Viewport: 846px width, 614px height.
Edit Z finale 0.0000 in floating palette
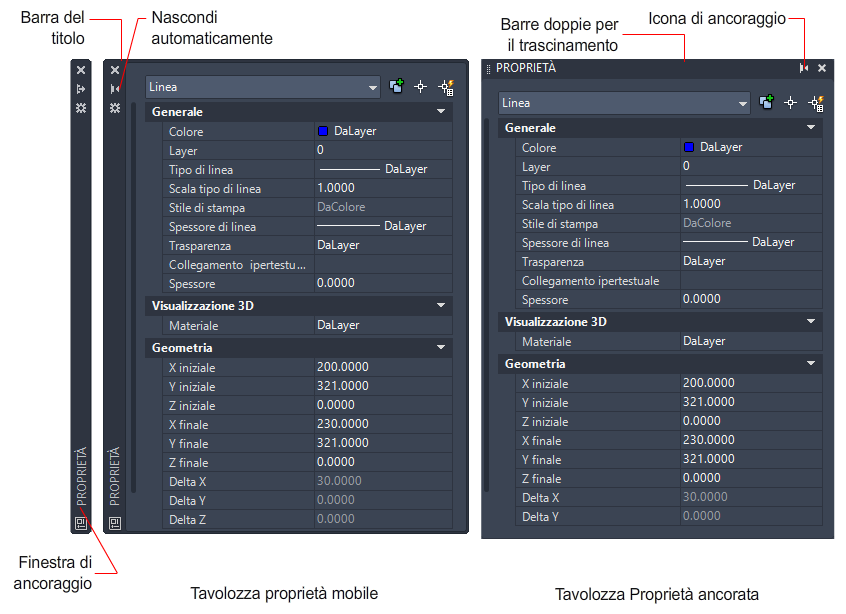(x=383, y=462)
